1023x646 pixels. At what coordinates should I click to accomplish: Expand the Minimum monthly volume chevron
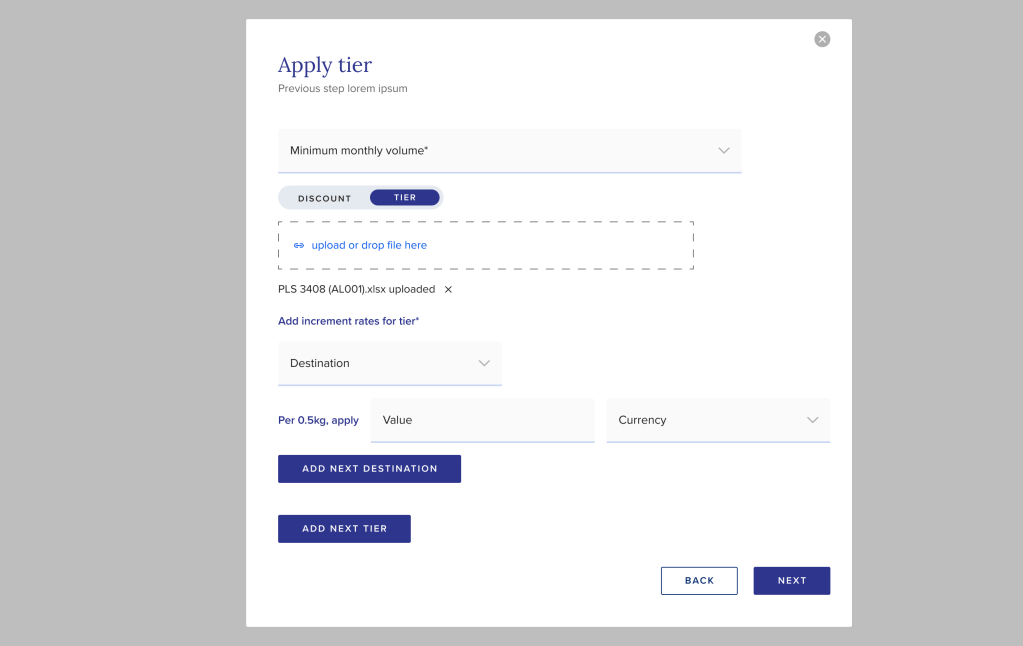[724, 150]
